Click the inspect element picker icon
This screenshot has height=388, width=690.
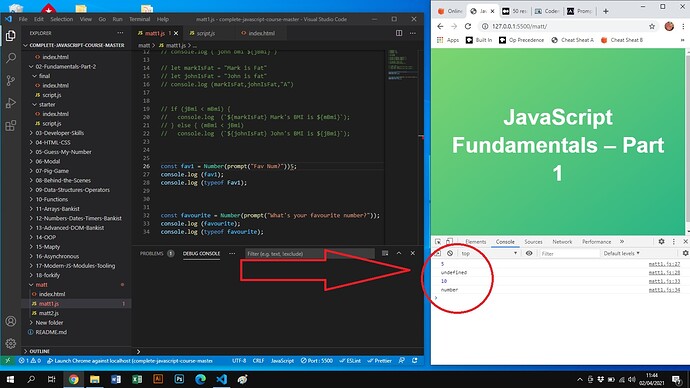coord(438,242)
